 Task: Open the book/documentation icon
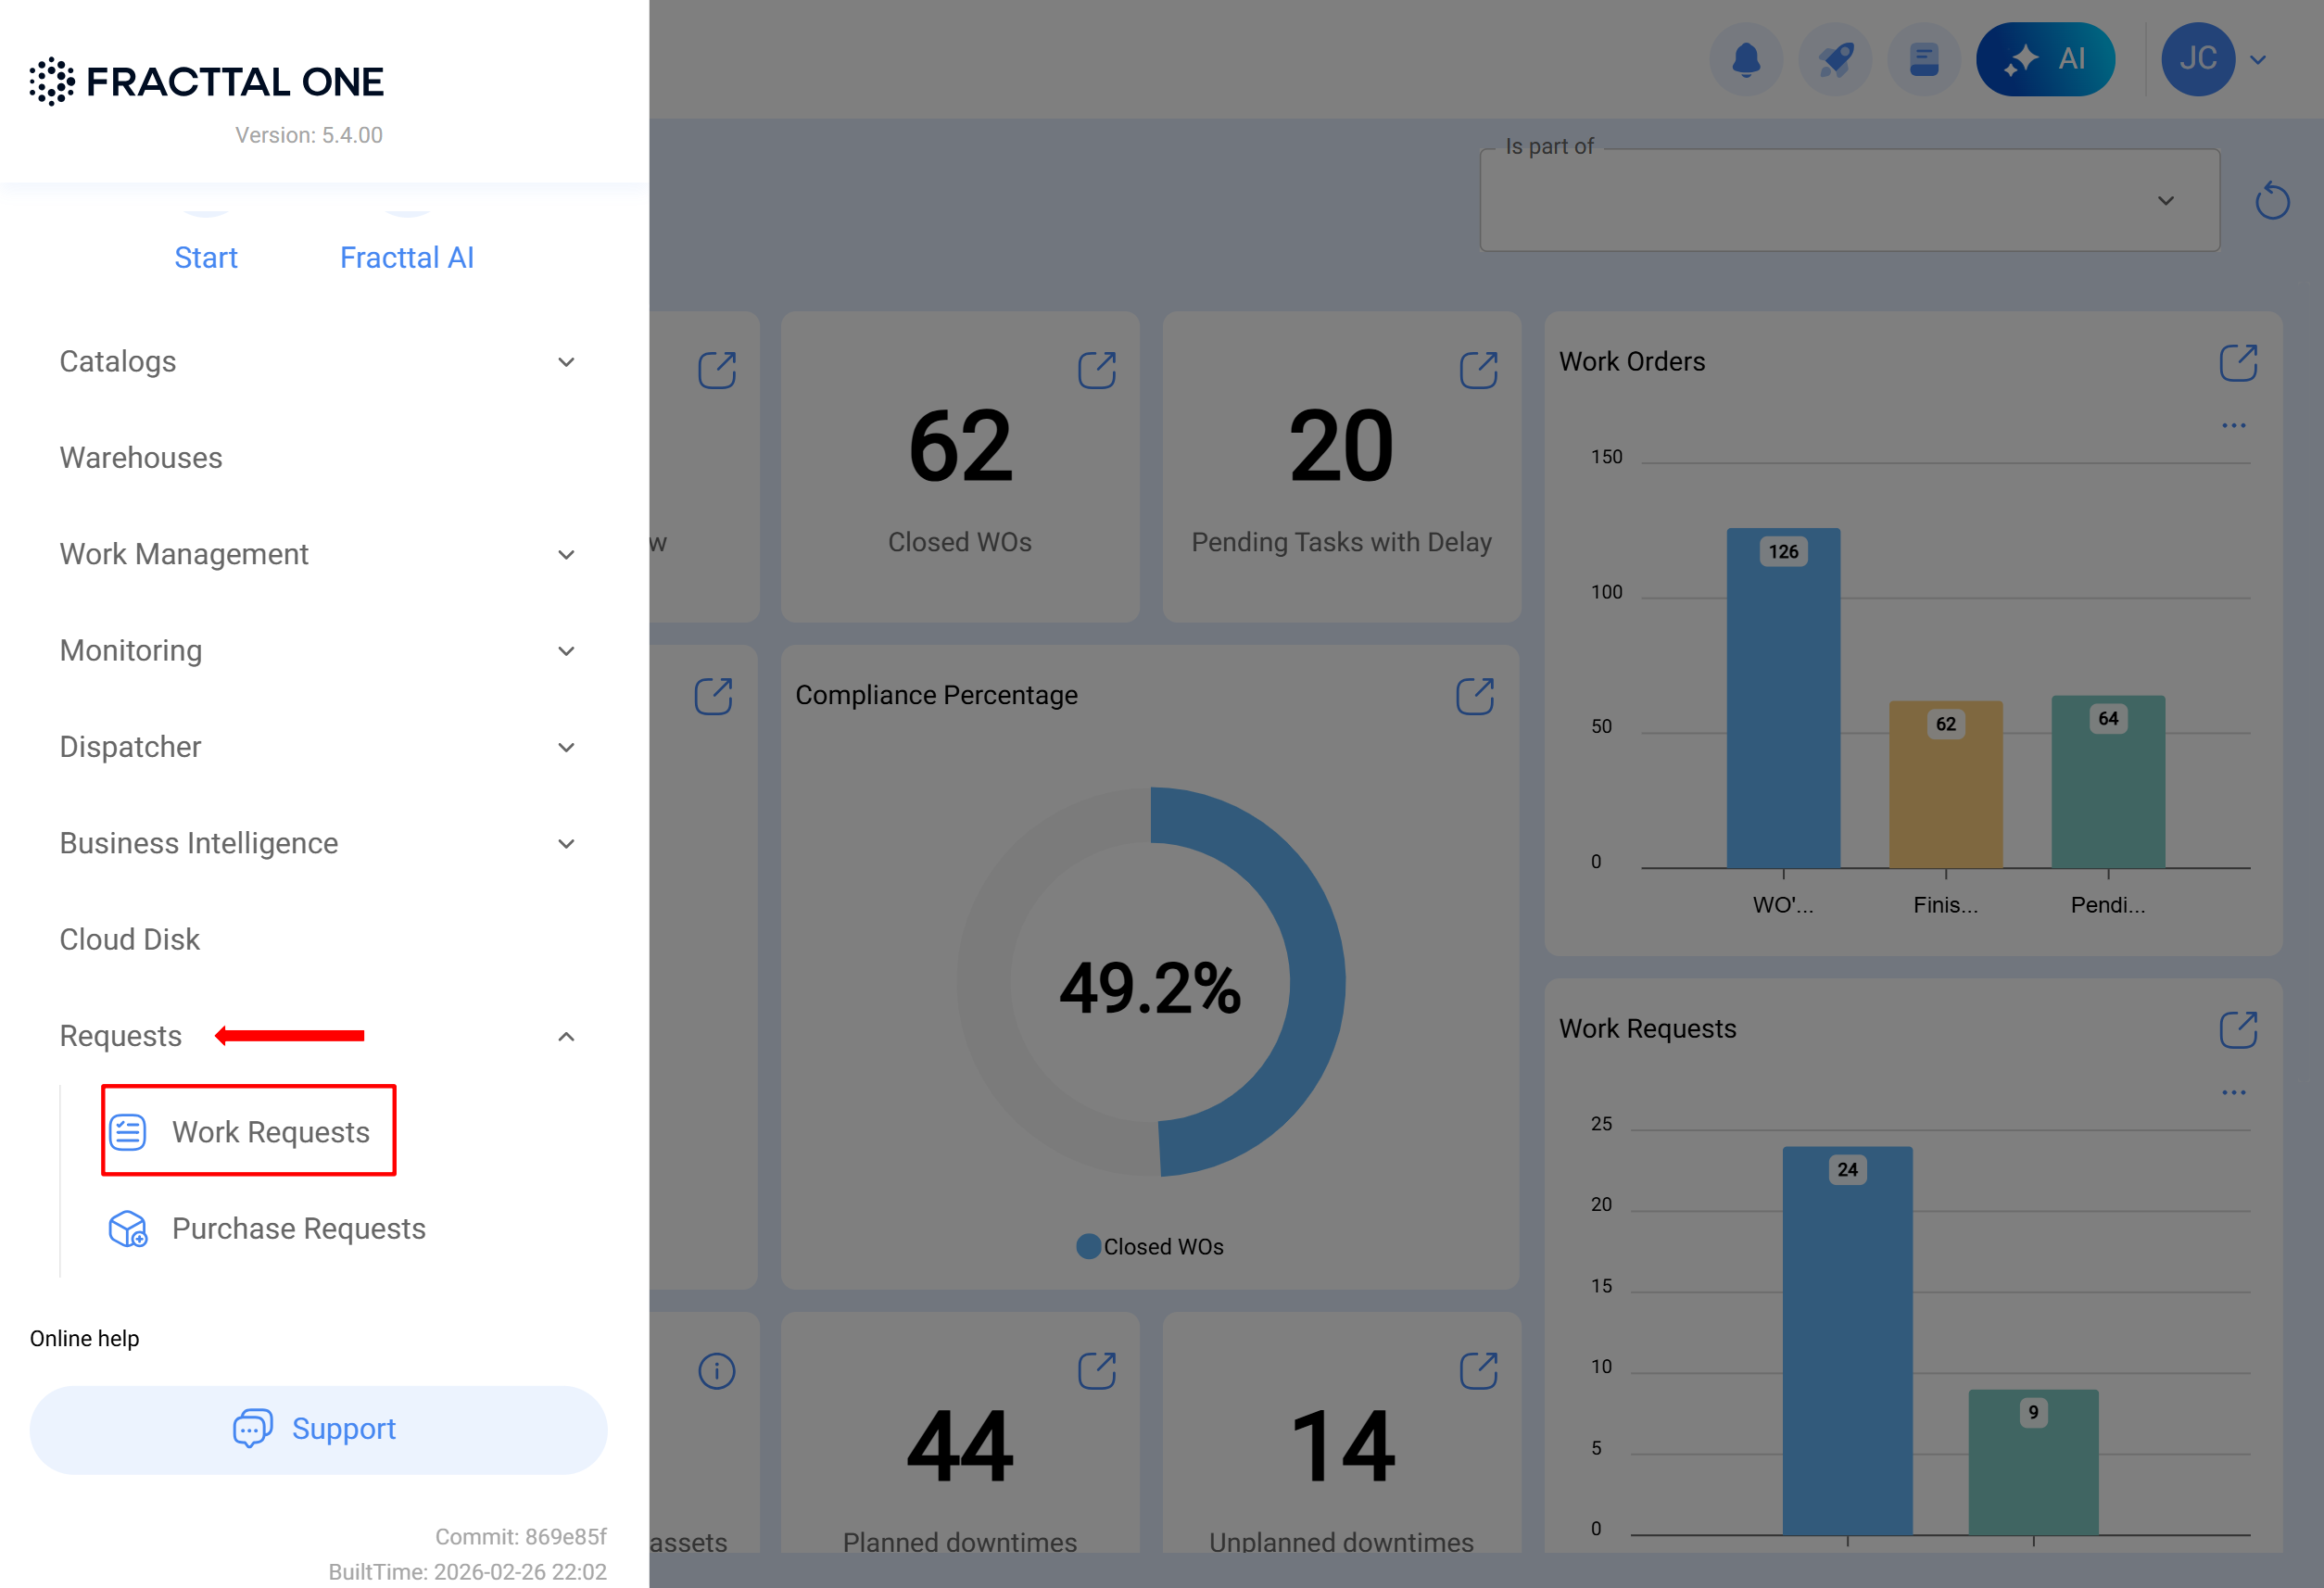tap(1923, 60)
